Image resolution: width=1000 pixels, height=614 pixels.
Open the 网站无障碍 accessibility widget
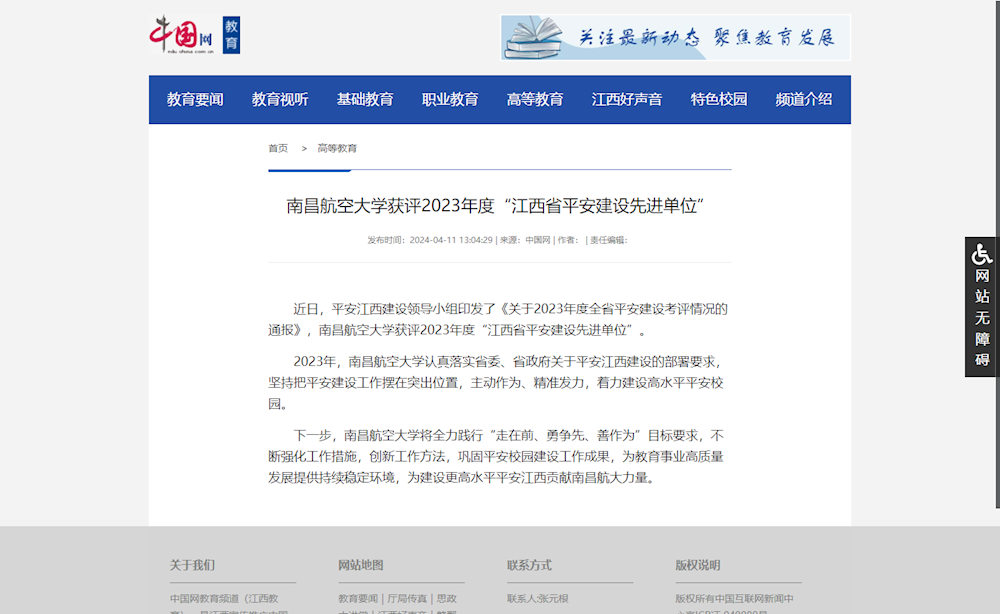point(982,307)
